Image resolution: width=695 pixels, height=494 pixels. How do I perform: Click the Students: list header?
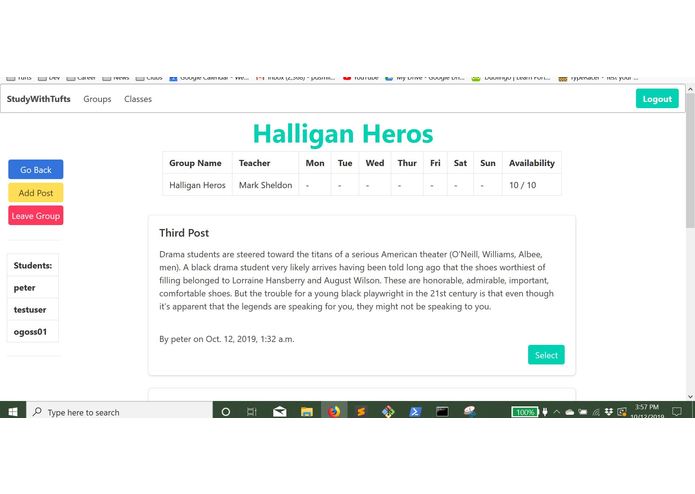(33, 265)
